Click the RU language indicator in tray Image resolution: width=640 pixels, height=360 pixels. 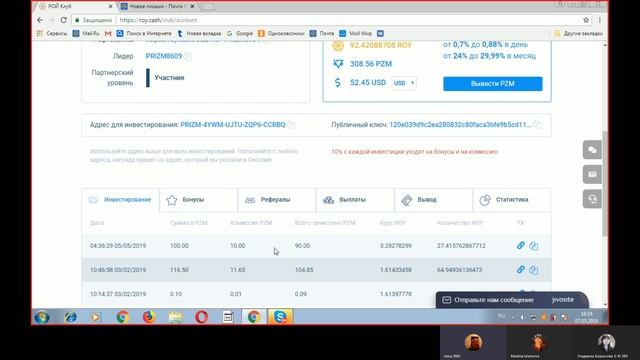point(501,316)
